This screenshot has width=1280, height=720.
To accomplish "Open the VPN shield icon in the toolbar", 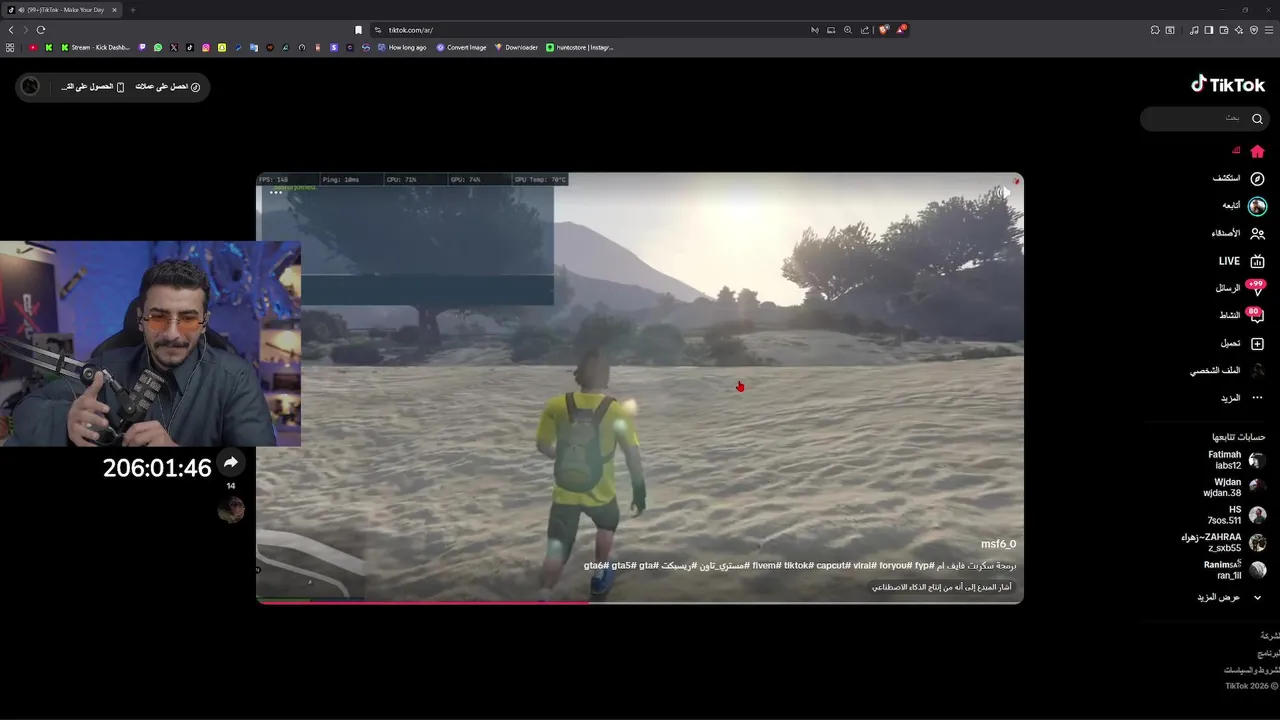I will click(1254, 30).
